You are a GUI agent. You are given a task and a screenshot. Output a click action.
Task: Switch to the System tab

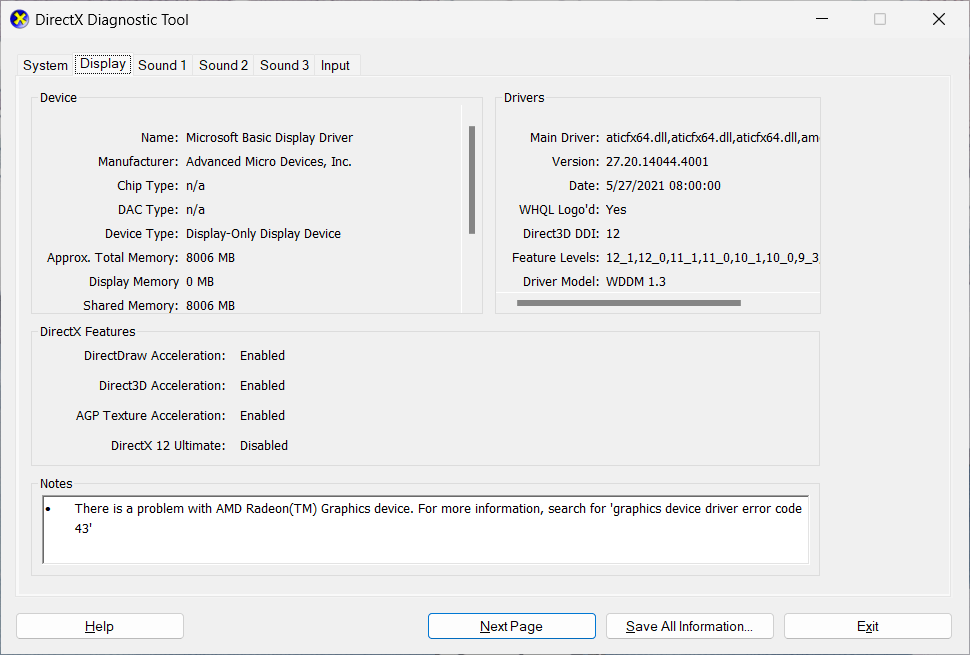coord(45,66)
